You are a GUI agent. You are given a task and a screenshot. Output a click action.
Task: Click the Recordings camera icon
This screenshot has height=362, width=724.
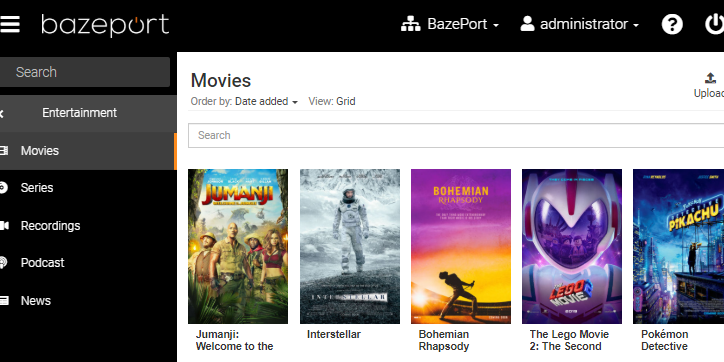[4, 225]
